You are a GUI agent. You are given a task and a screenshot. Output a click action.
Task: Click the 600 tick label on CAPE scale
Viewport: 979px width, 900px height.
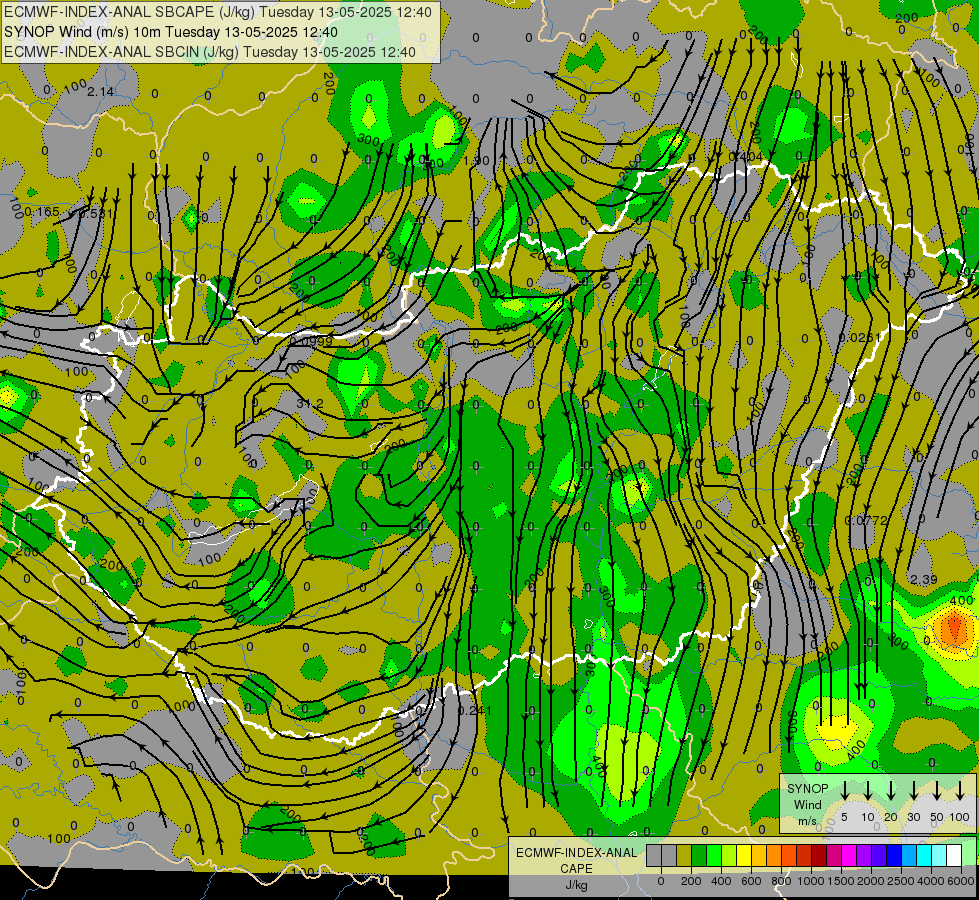[751, 881]
